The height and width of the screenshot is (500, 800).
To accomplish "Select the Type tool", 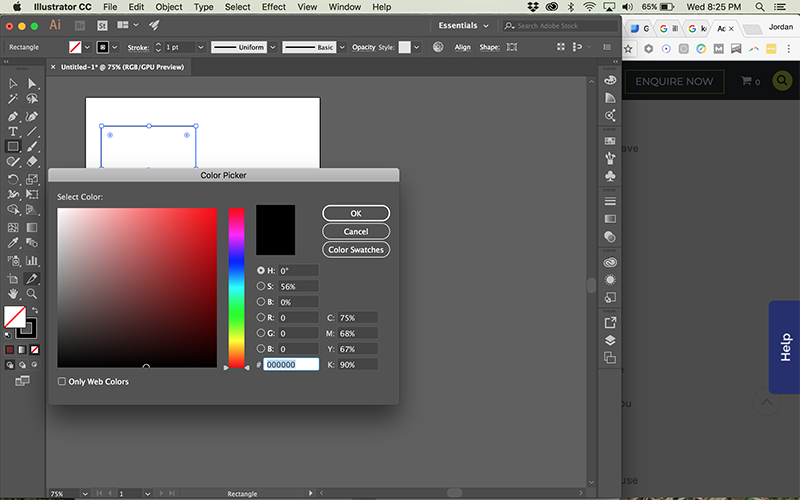I will point(13,132).
